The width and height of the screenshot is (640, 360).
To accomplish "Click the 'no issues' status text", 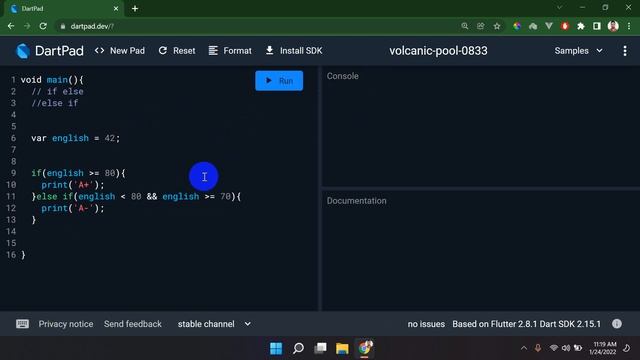I will pos(426,324).
